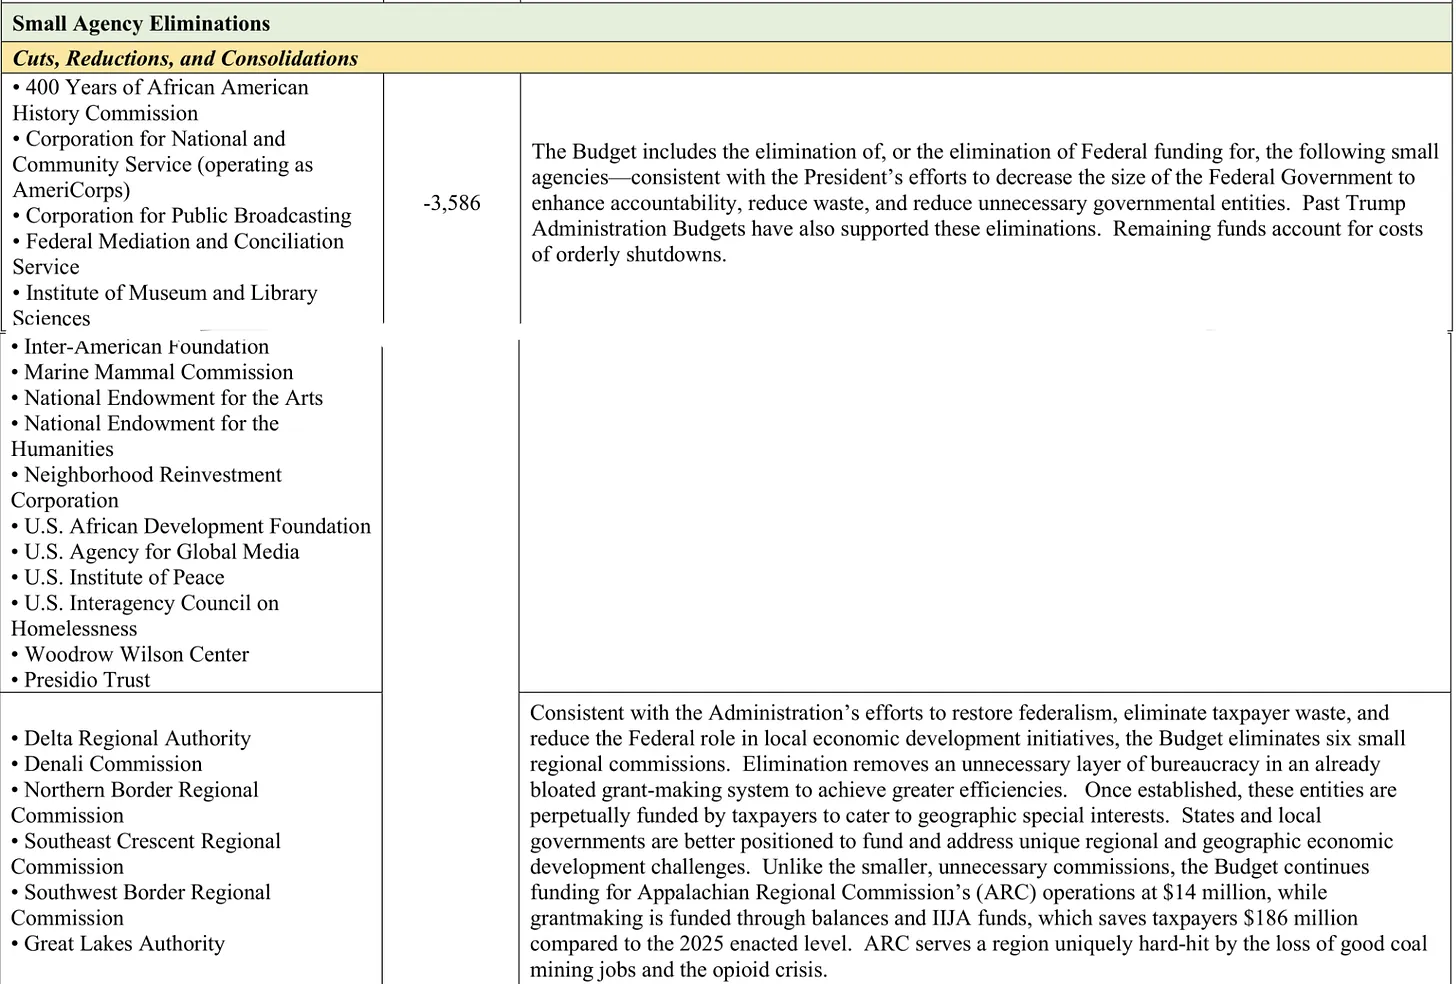Viewport: 1456px width, 984px height.
Task: Click the "400 Years of African American" entry
Action: 166,88
